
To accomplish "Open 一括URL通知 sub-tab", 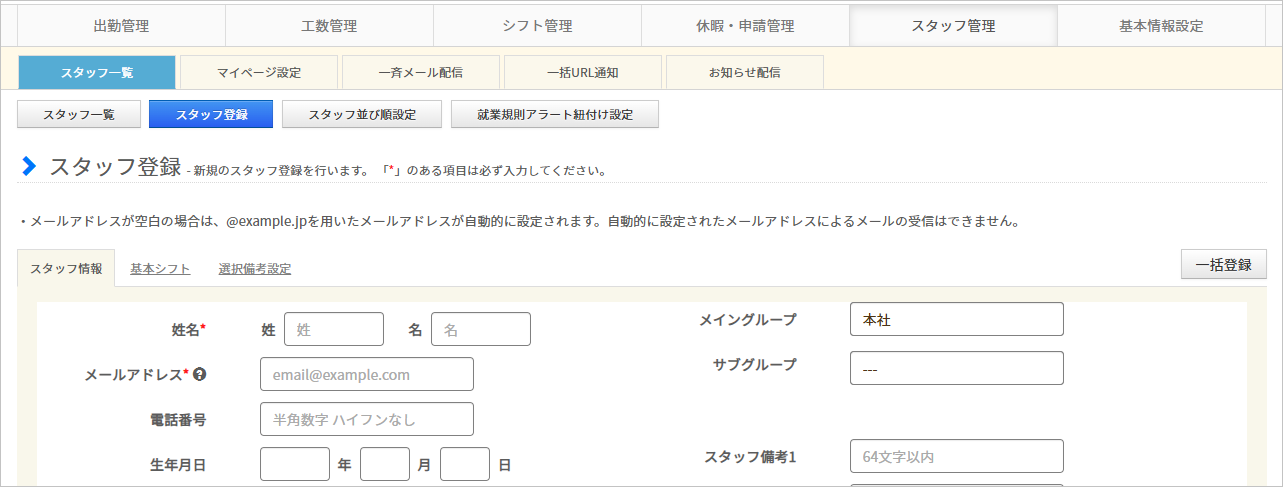I will (583, 72).
